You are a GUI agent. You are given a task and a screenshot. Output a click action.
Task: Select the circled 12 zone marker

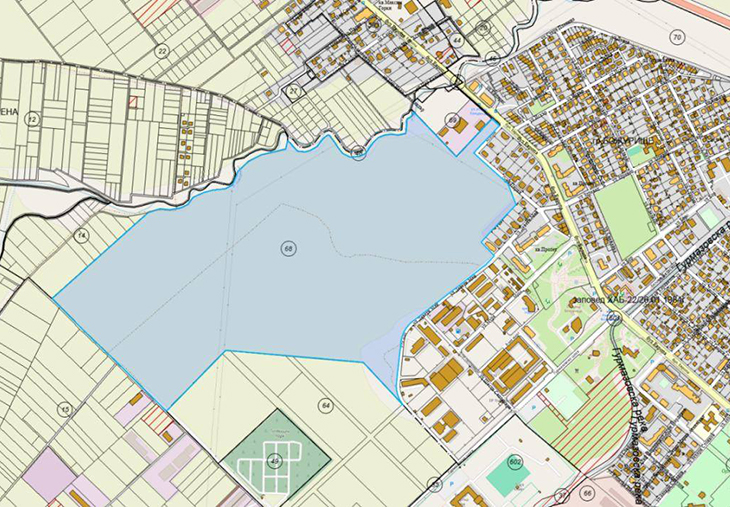point(33,119)
